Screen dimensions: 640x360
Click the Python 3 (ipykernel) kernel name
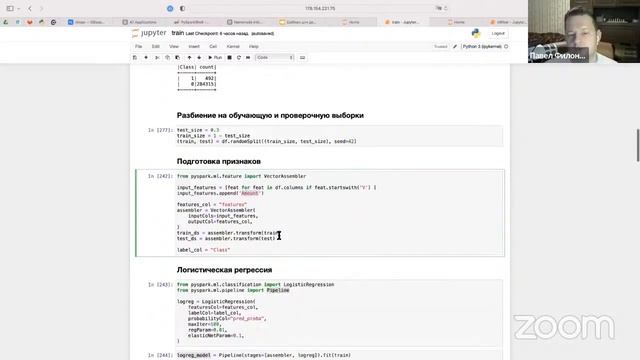[482, 47]
